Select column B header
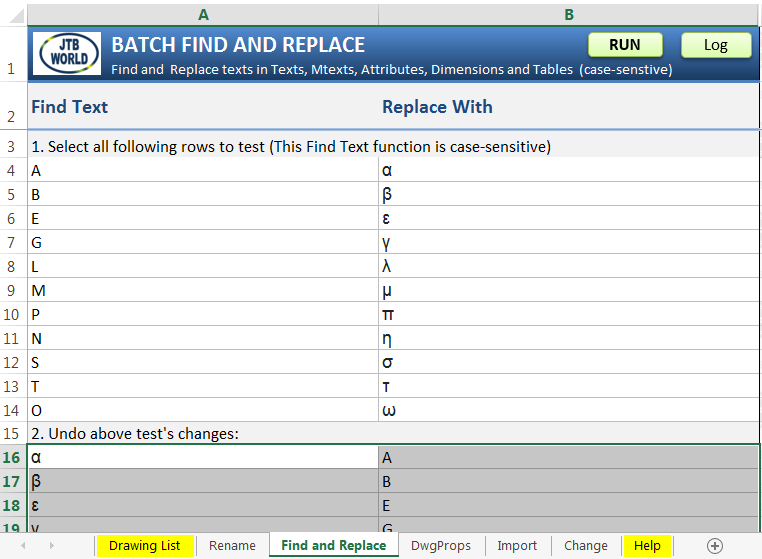Image resolution: width=762 pixels, height=559 pixels. [x=568, y=14]
